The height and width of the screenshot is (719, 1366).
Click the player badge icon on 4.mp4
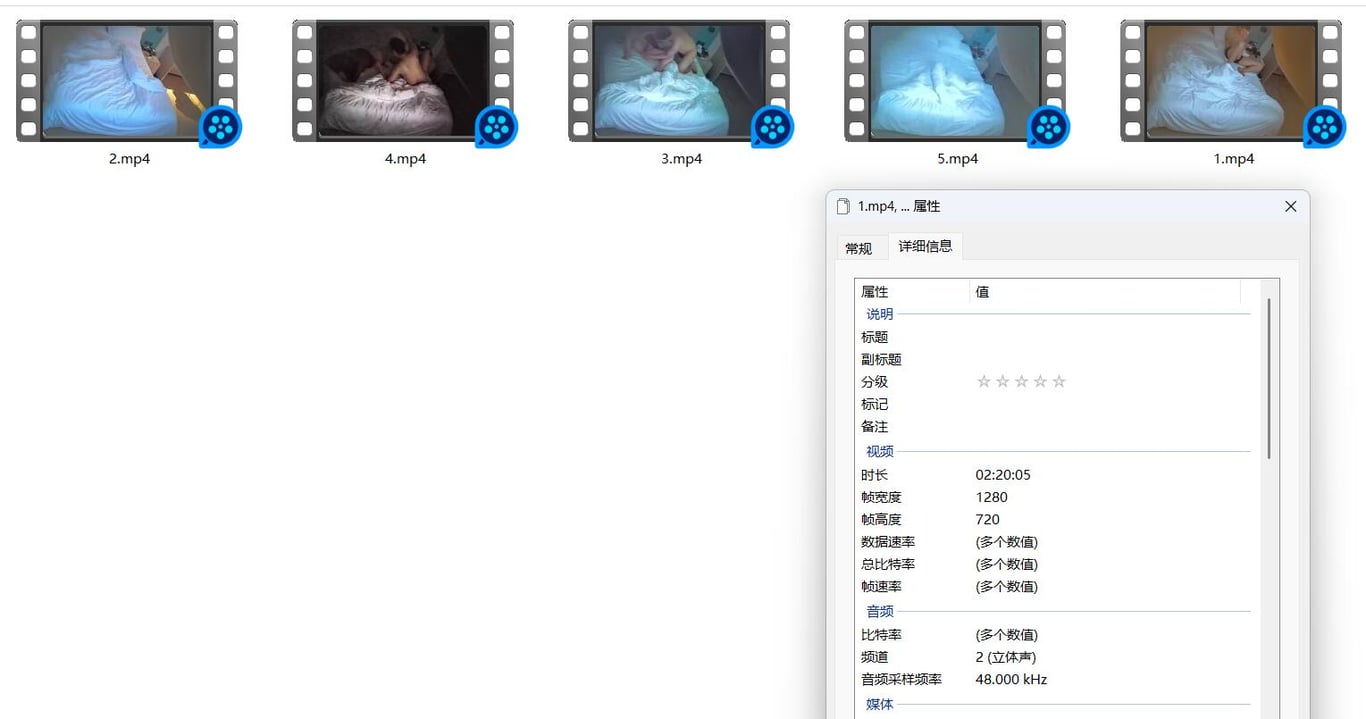click(496, 126)
